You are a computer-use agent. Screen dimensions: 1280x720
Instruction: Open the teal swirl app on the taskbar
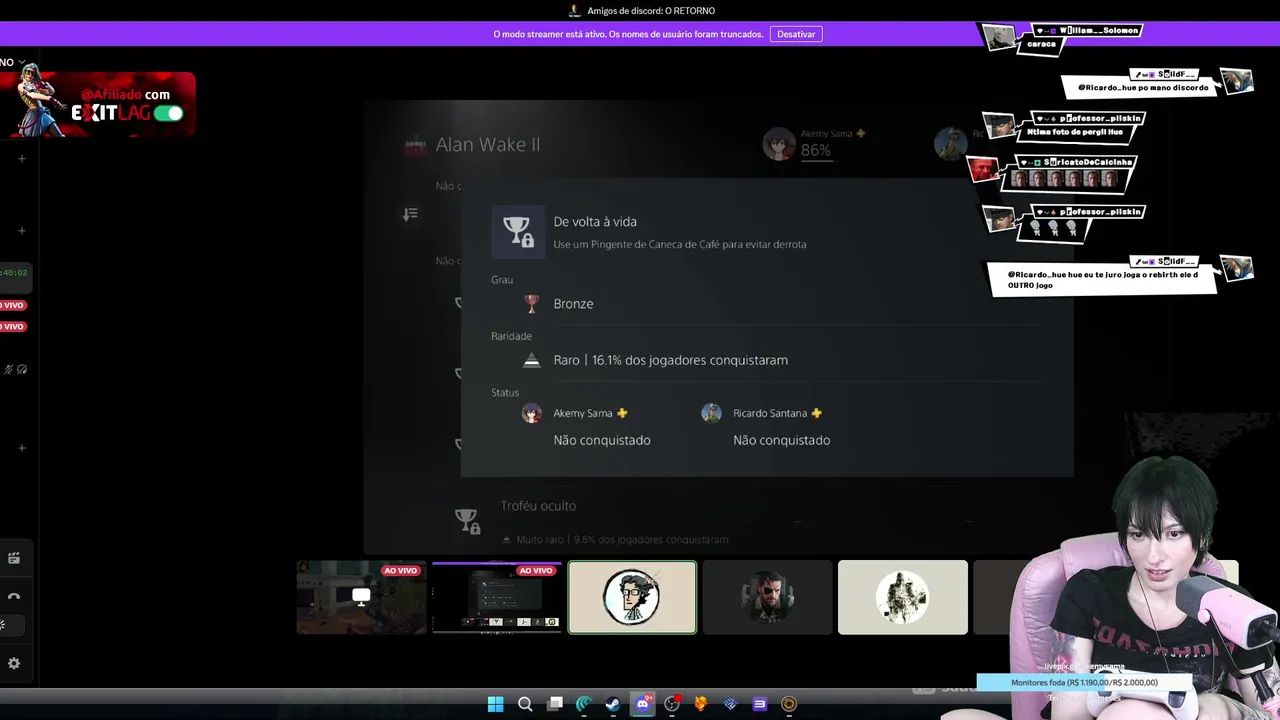click(584, 704)
